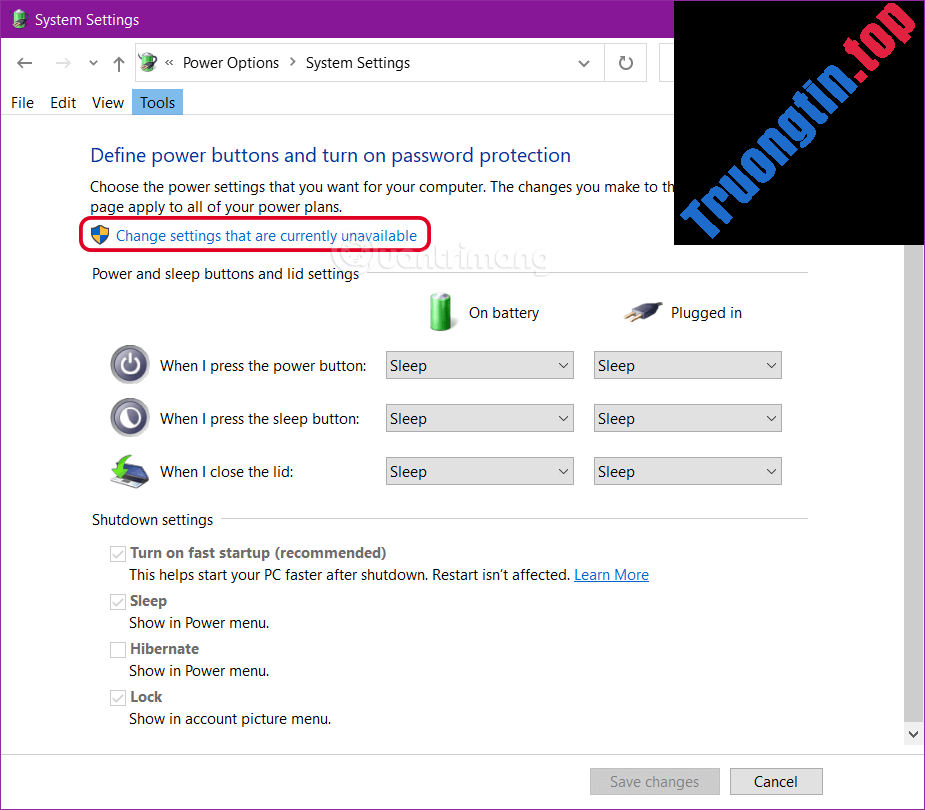Enable the Hibernate shutdown option

[x=117, y=649]
